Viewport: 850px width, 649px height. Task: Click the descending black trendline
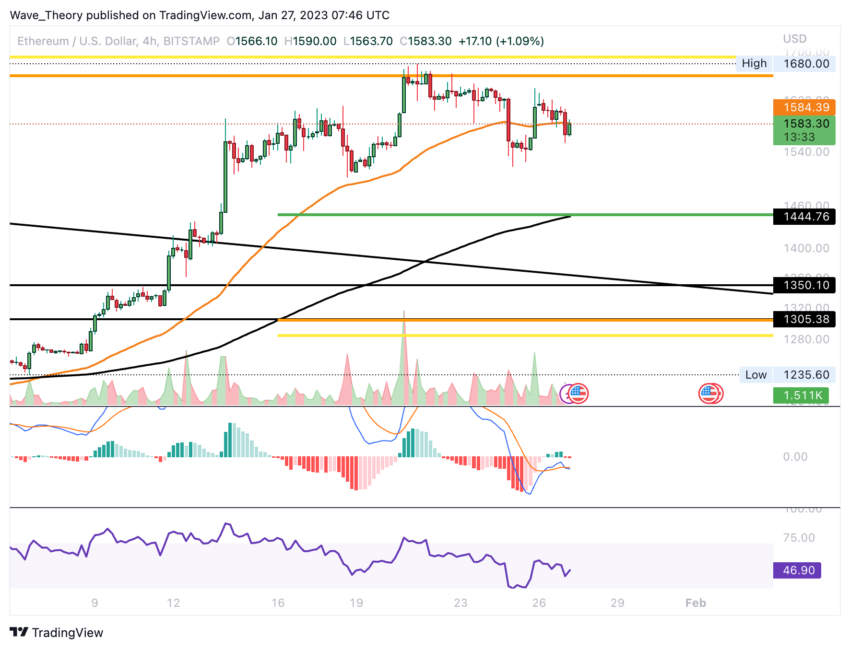tap(390, 259)
